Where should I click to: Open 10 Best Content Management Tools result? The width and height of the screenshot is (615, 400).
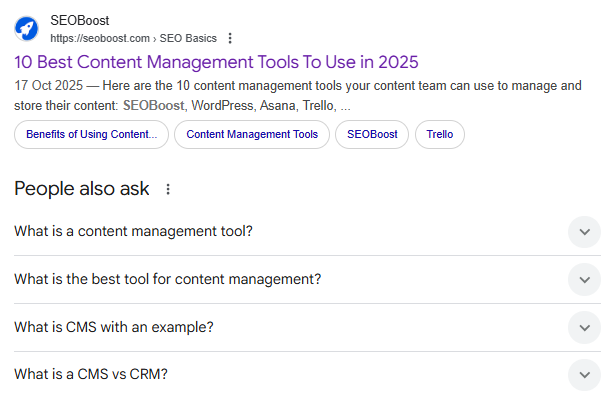pyautogui.click(x=216, y=62)
